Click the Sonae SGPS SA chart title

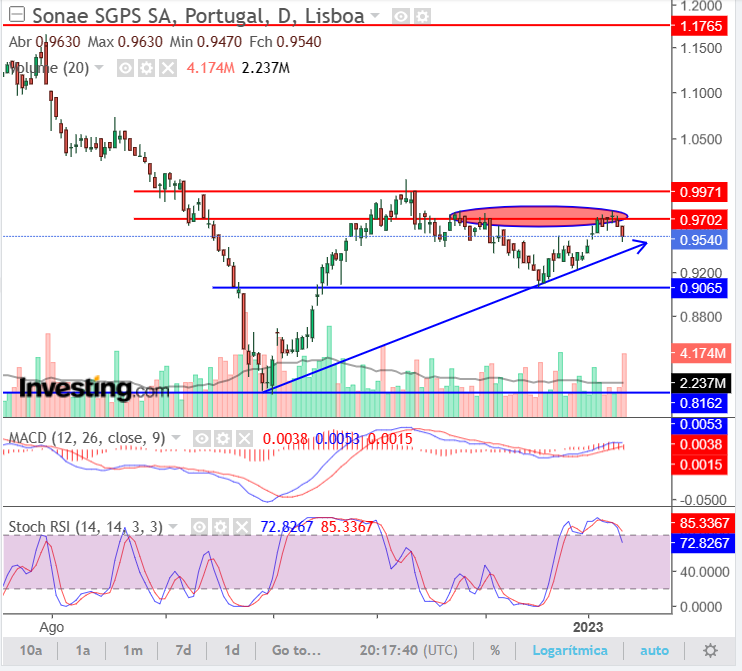pyautogui.click(x=198, y=16)
